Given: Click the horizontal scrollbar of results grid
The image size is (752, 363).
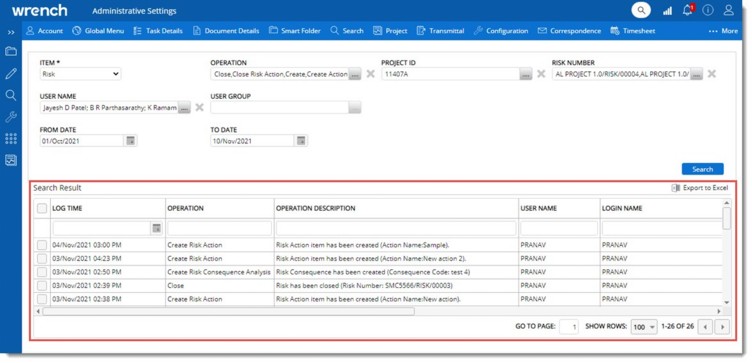Looking at the screenshot, I should 228,311.
